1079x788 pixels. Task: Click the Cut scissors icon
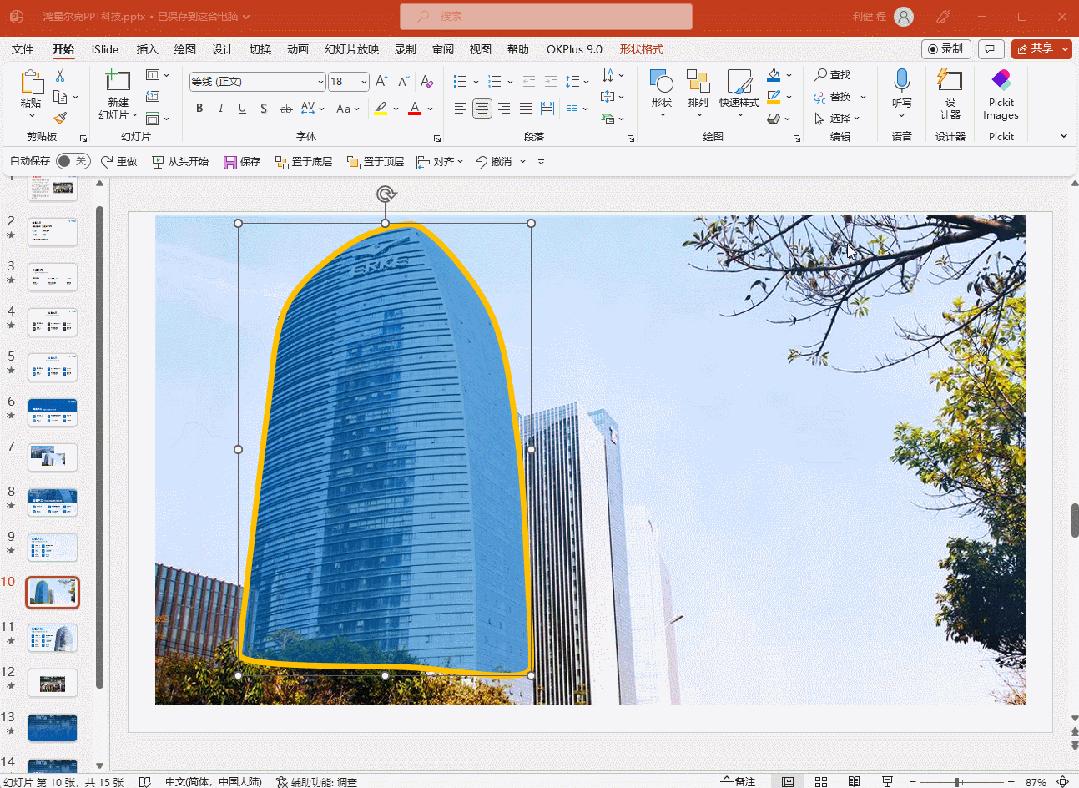tap(60, 76)
